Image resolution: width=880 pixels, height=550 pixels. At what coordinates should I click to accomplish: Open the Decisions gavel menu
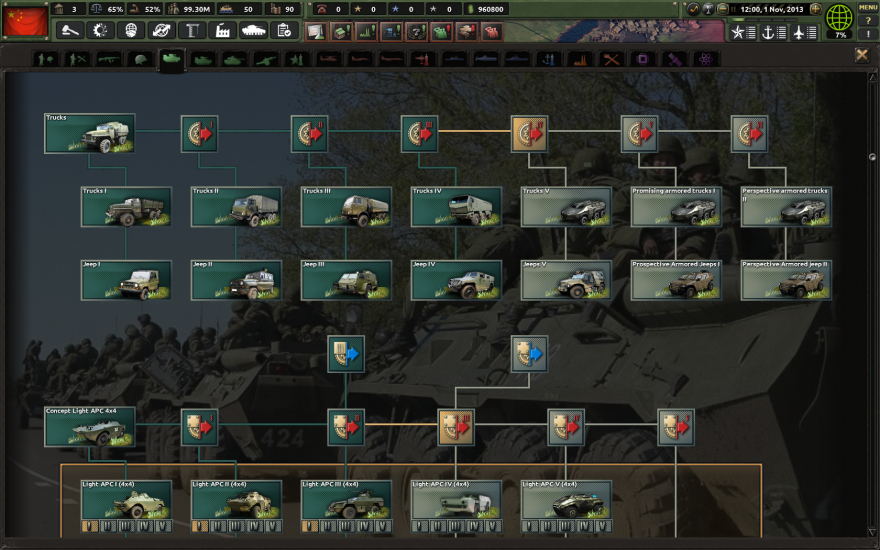click(x=70, y=30)
